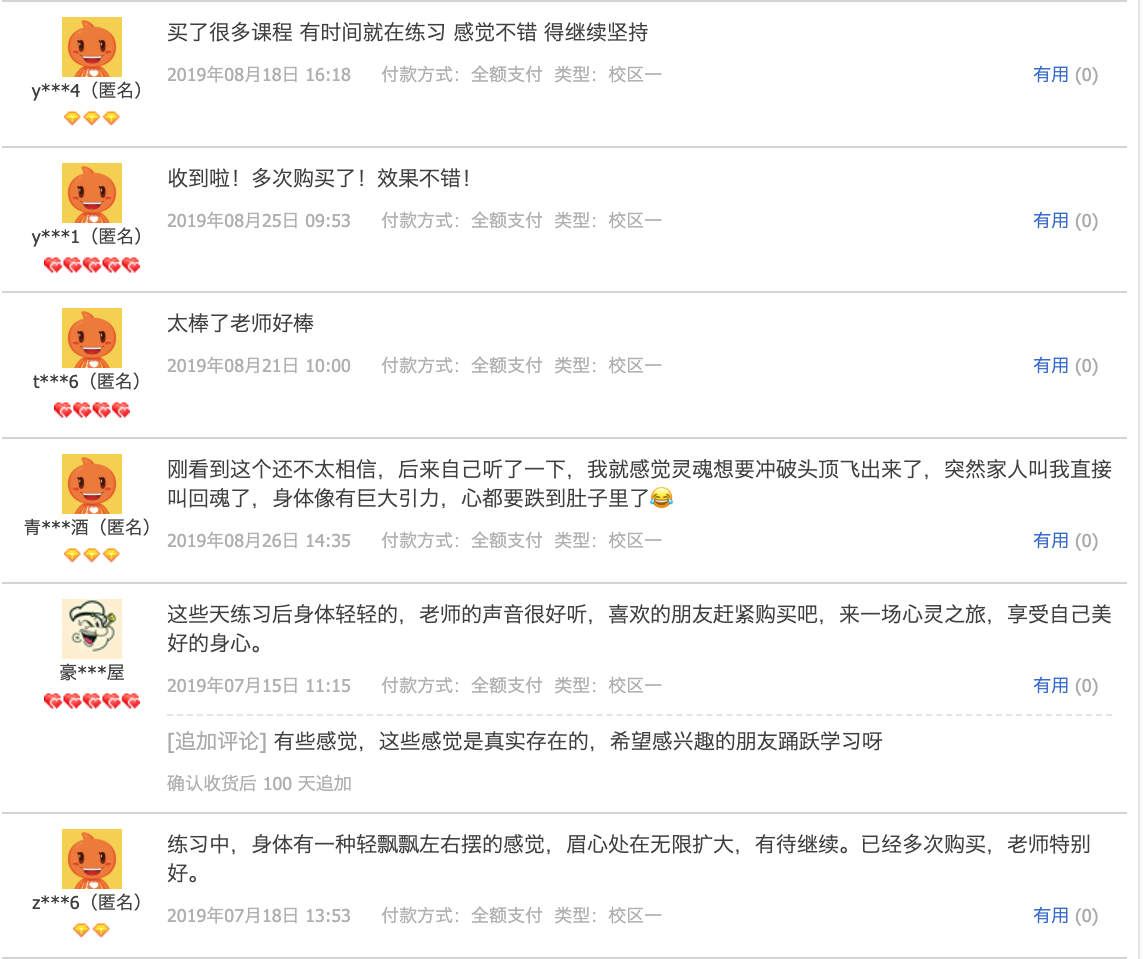Click the red heart rating icons under t***6

[92, 410]
